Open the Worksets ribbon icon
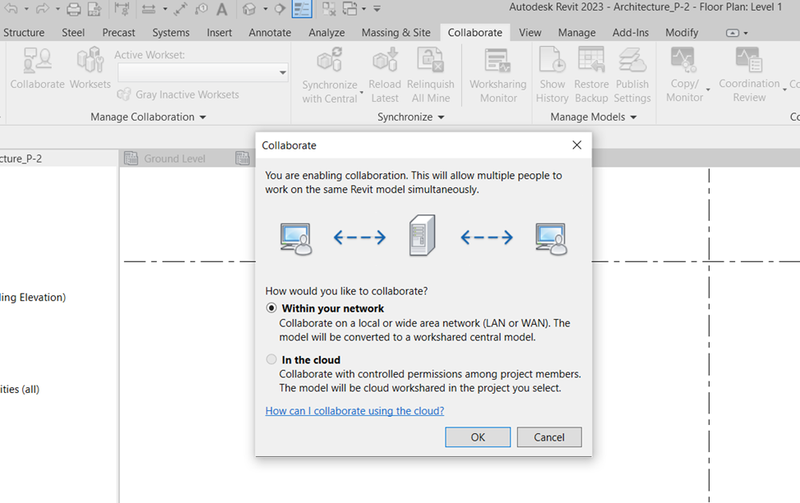The image size is (800, 503). [x=90, y=69]
